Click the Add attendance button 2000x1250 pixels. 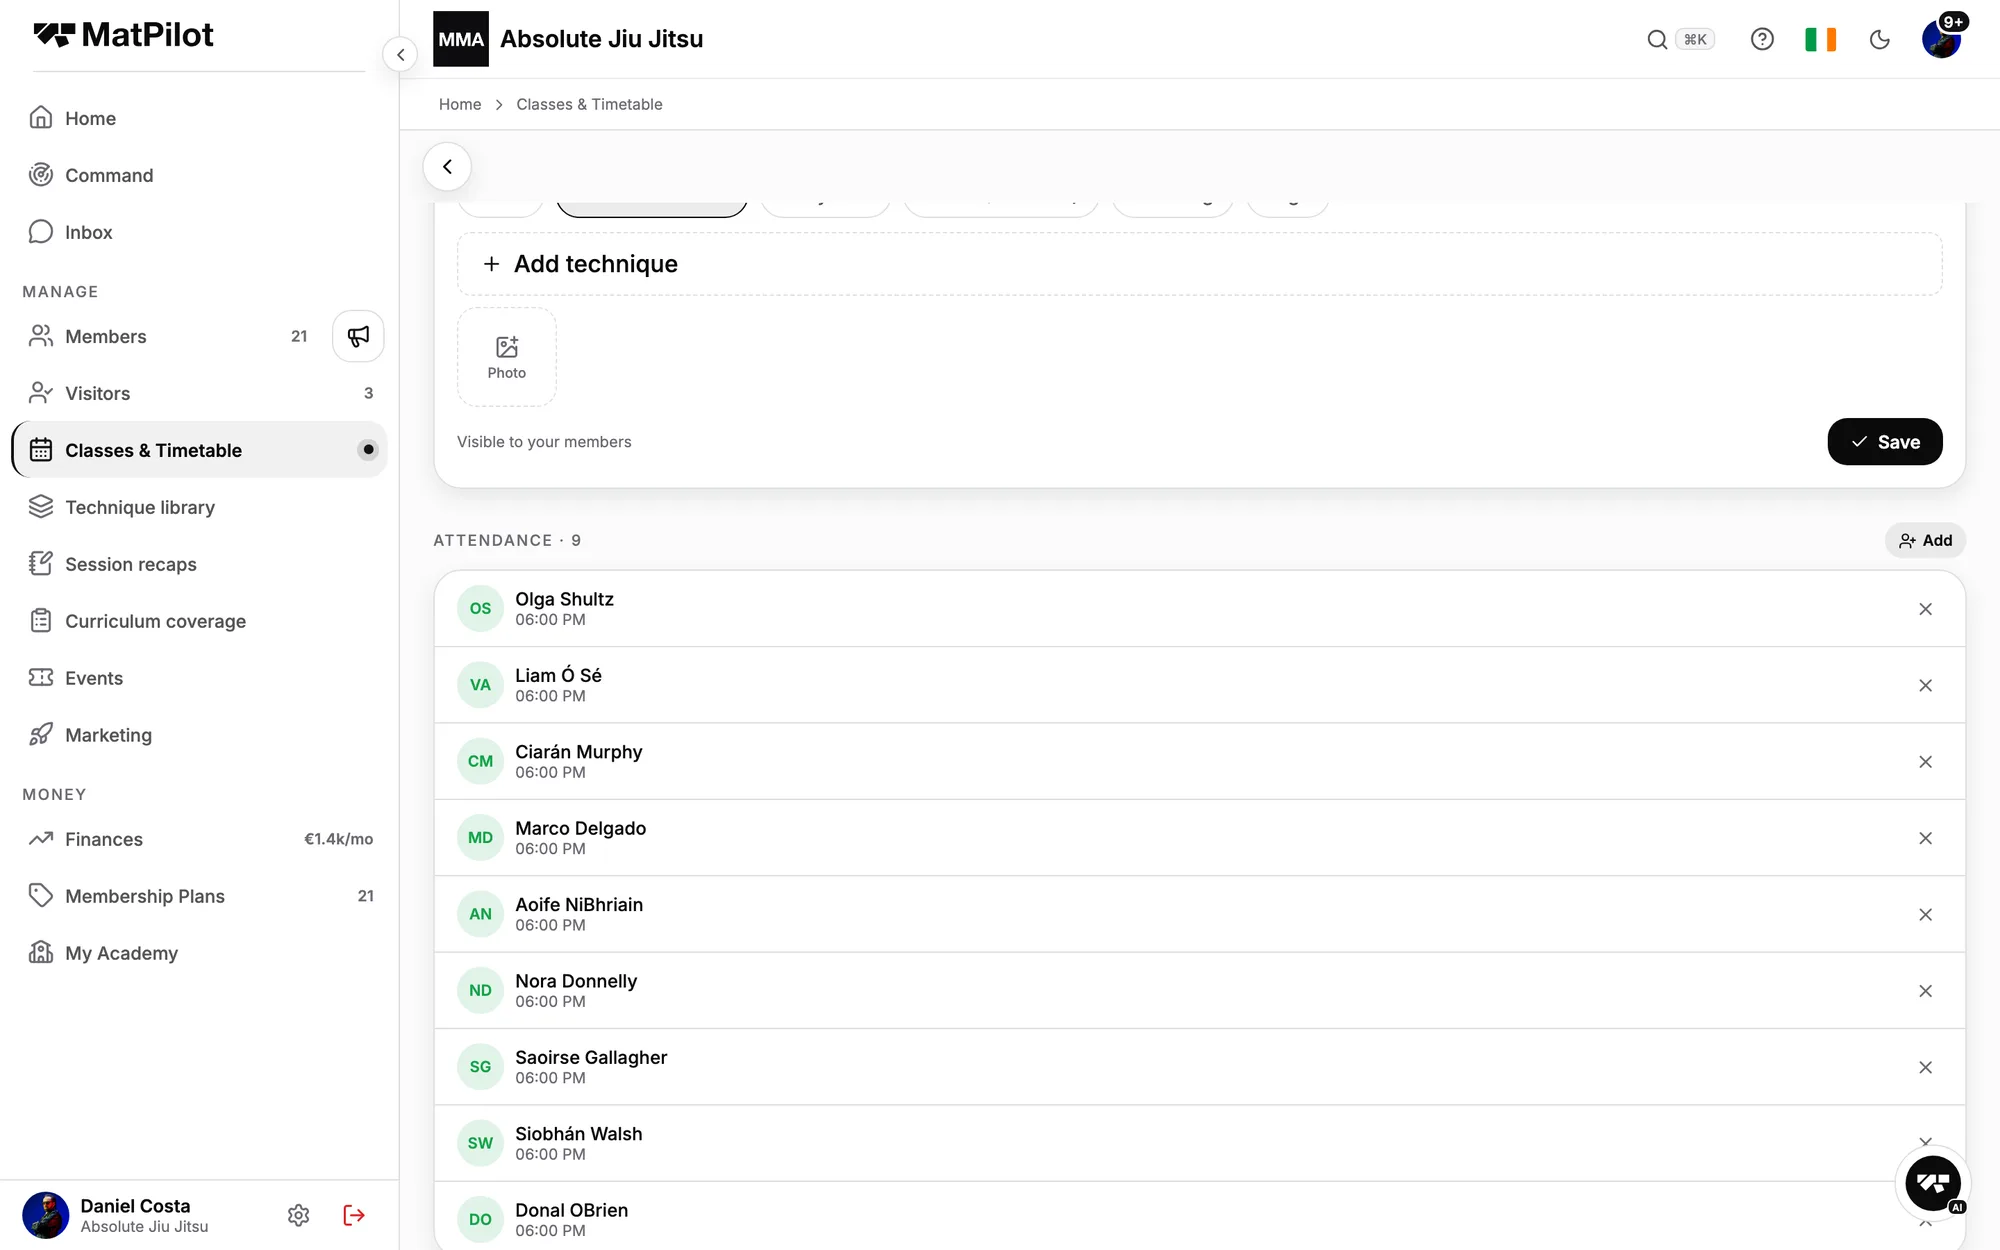[x=1925, y=540]
